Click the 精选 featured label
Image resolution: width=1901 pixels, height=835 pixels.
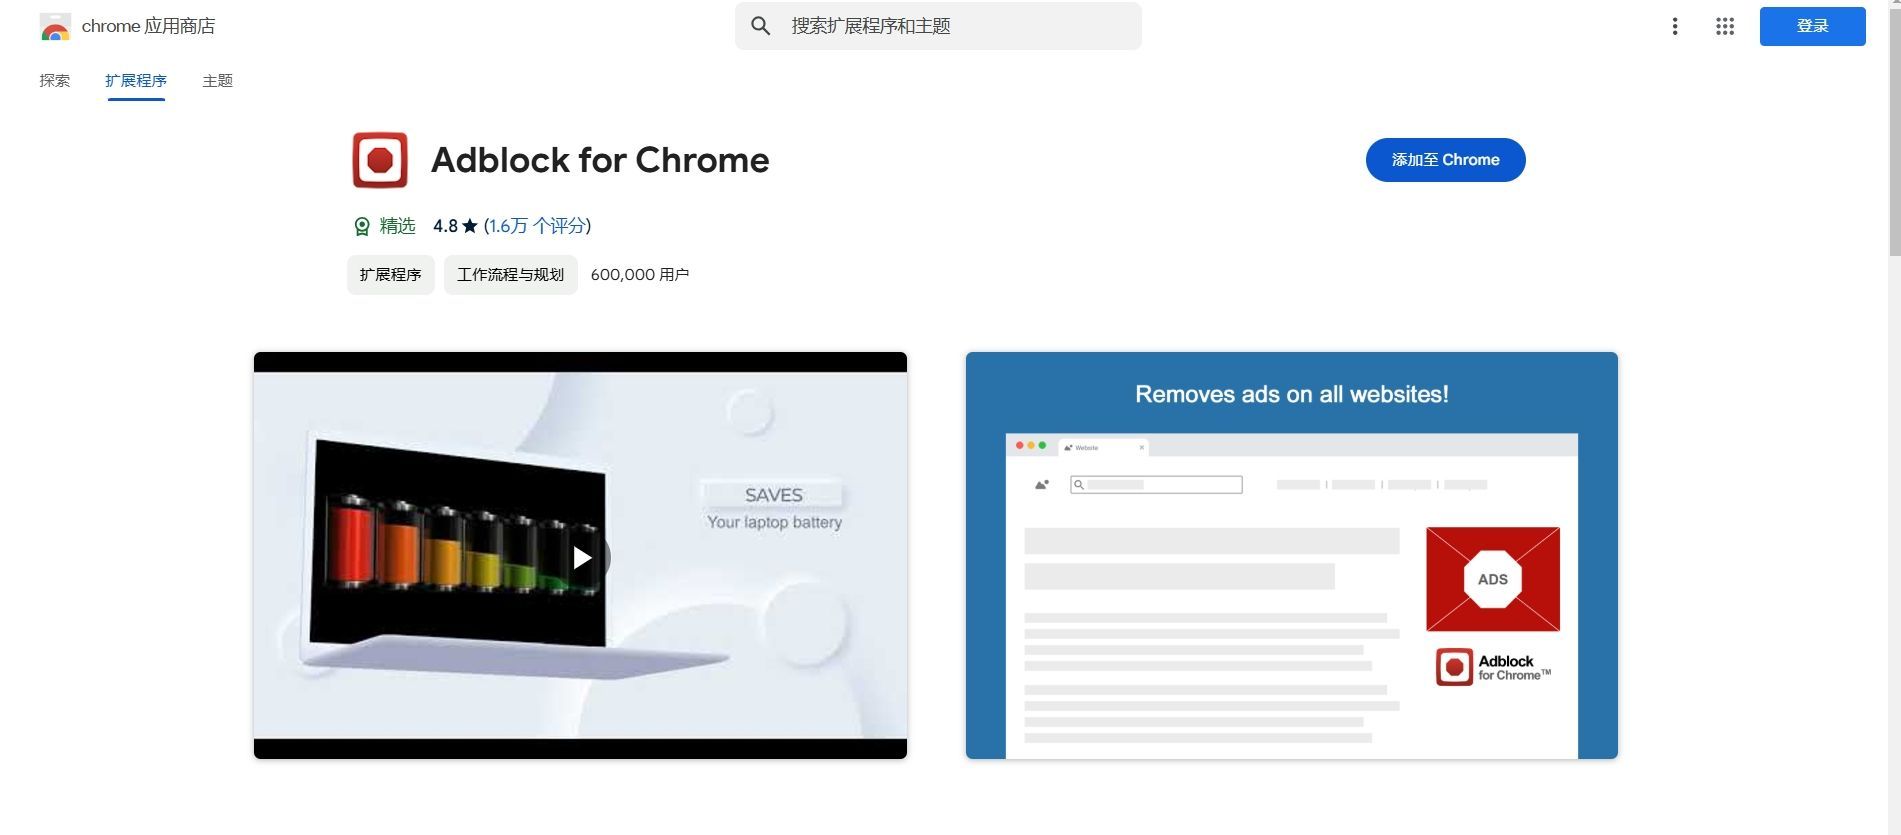coord(397,226)
